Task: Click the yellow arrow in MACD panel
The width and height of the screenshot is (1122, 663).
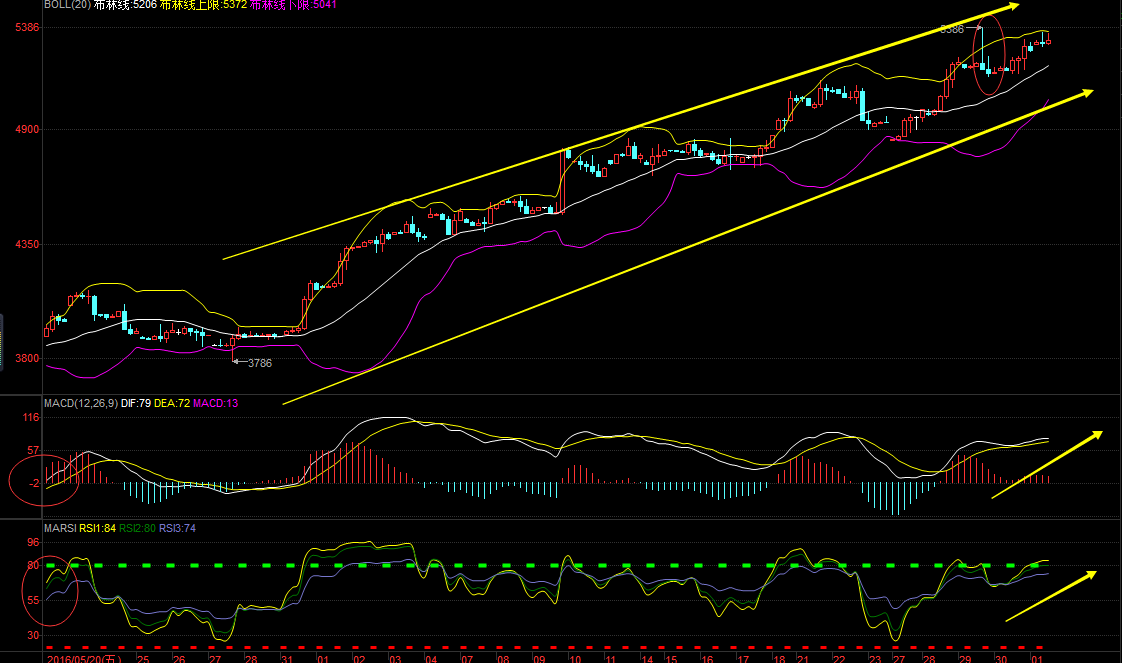Action: [1046, 464]
